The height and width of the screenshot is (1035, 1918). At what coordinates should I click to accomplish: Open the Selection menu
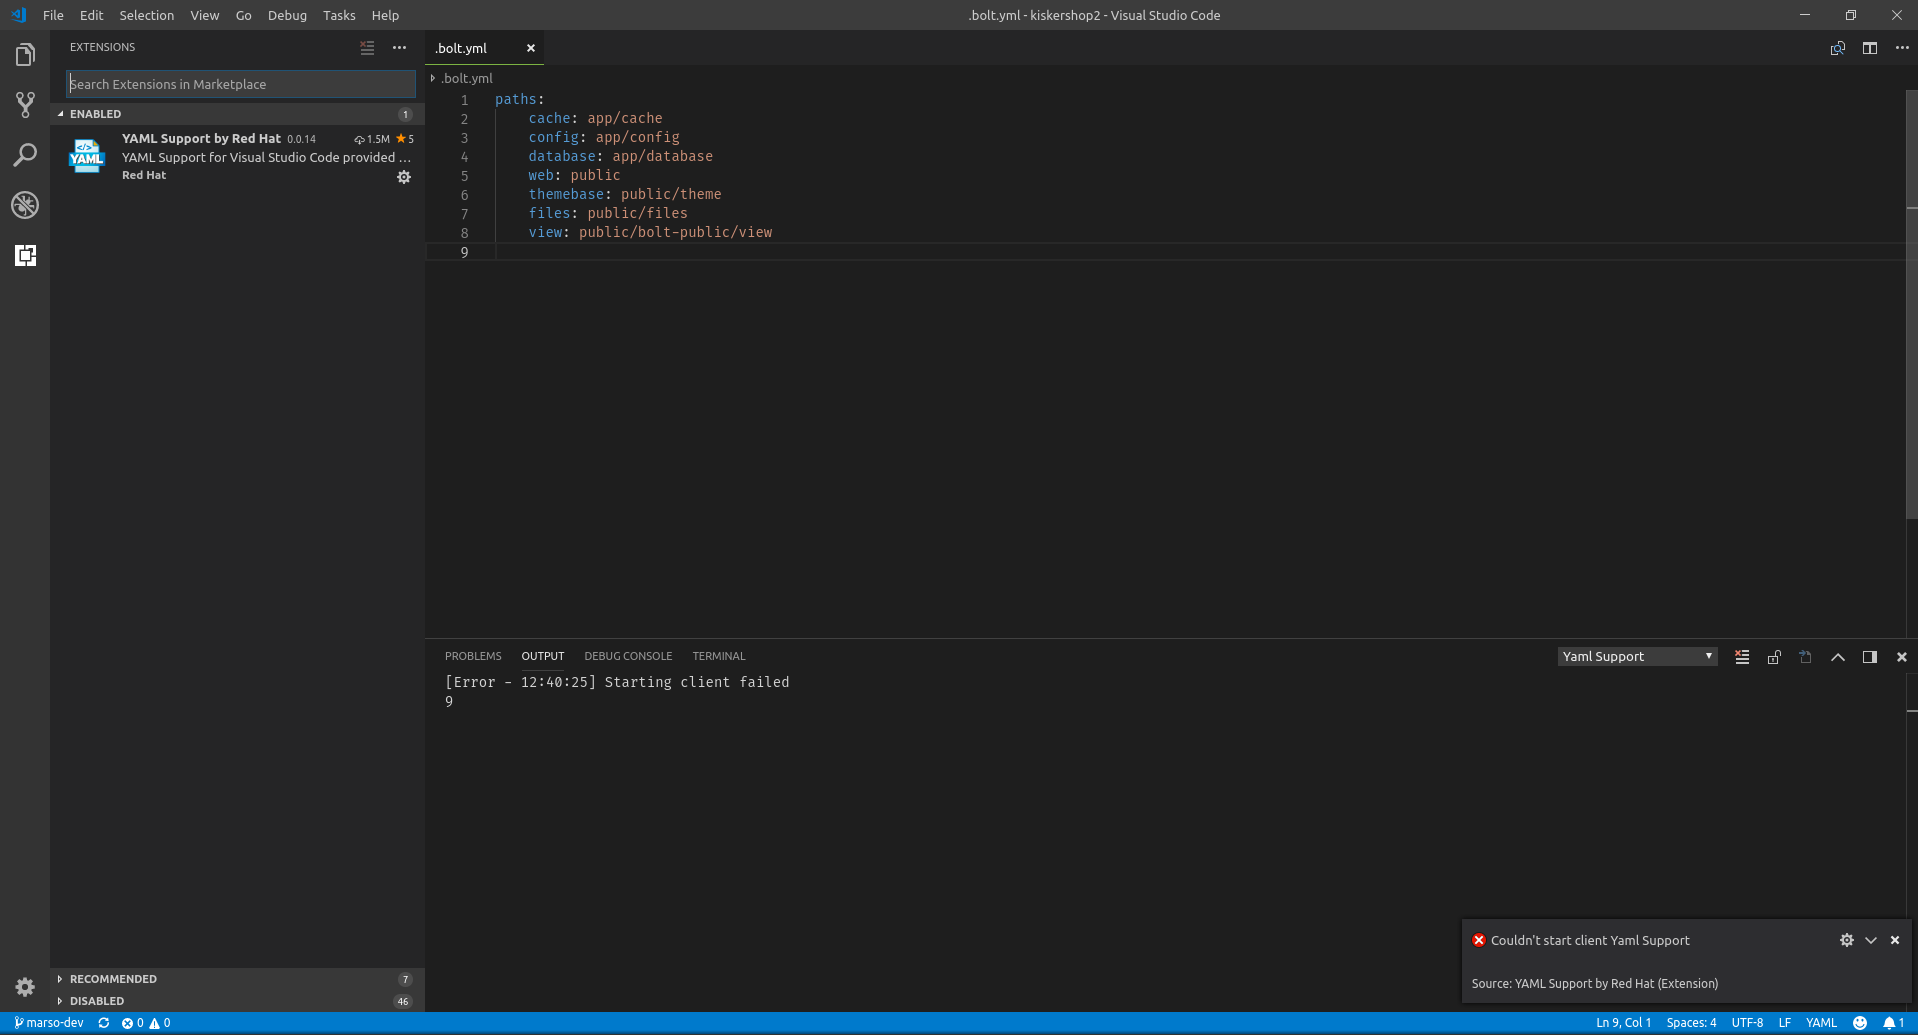point(146,15)
